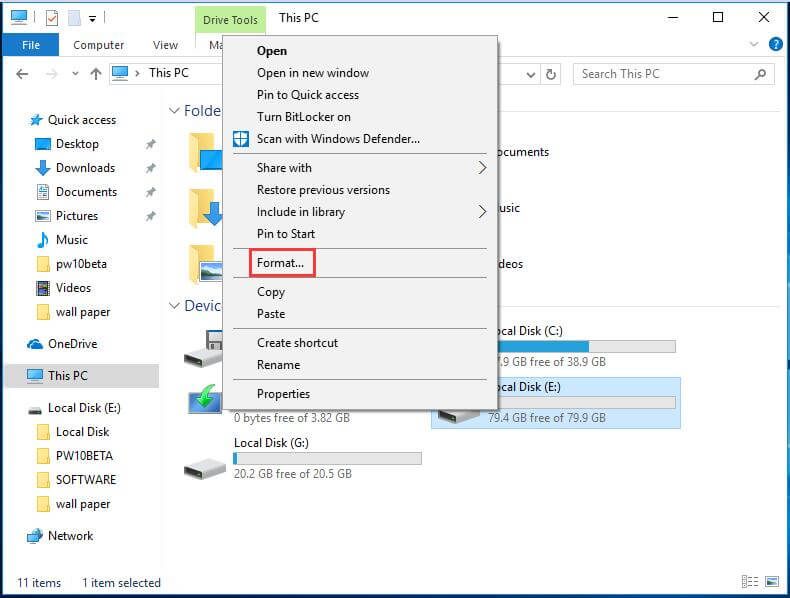Select OneDrive in the navigation pane
This screenshot has width=790, height=598.
[62, 344]
